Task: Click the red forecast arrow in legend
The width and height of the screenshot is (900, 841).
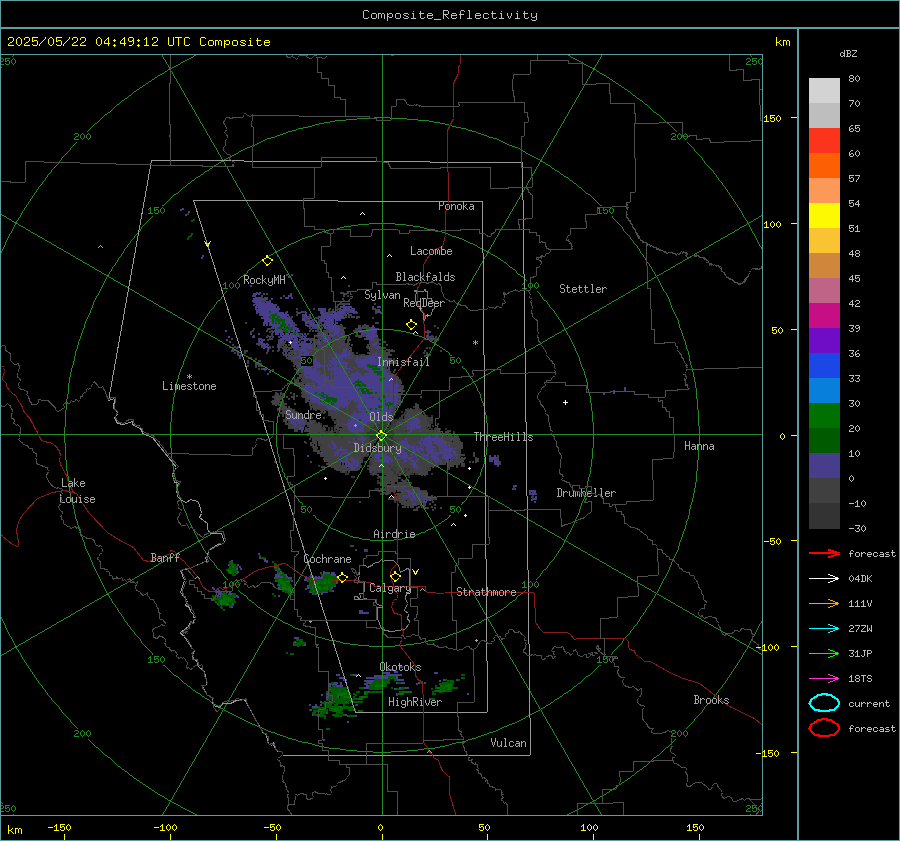Action: tap(824, 553)
